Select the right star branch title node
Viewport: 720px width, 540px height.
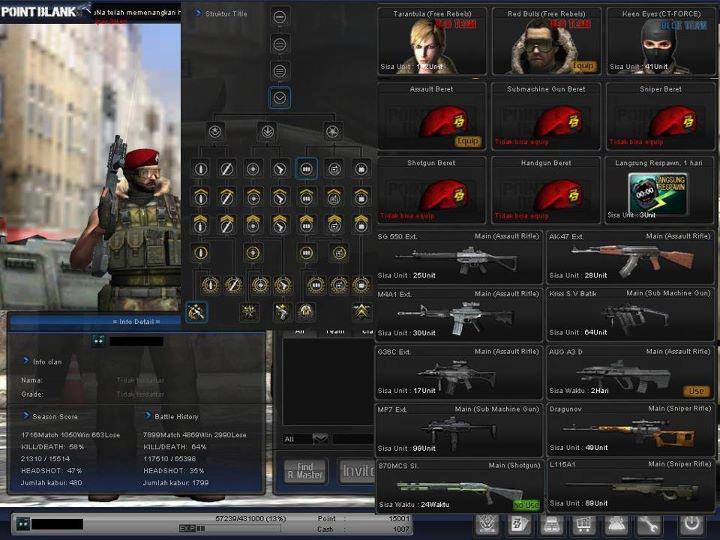[x=332, y=132]
